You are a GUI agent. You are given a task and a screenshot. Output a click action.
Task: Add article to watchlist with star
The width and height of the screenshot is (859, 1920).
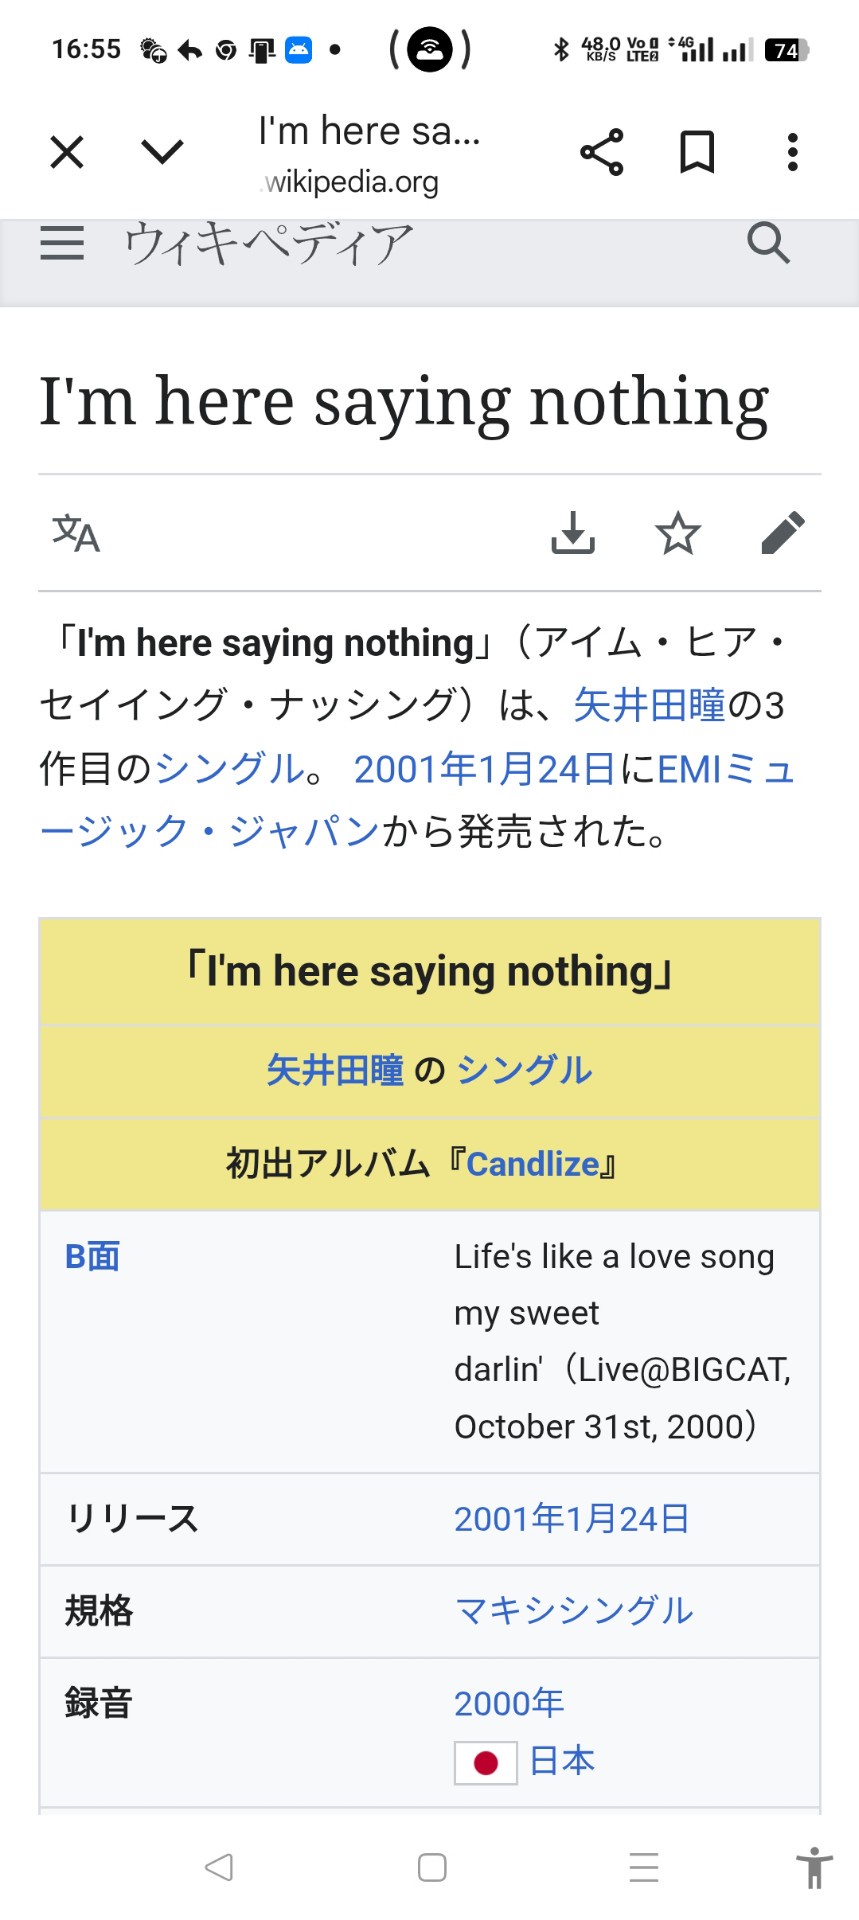[x=678, y=533]
